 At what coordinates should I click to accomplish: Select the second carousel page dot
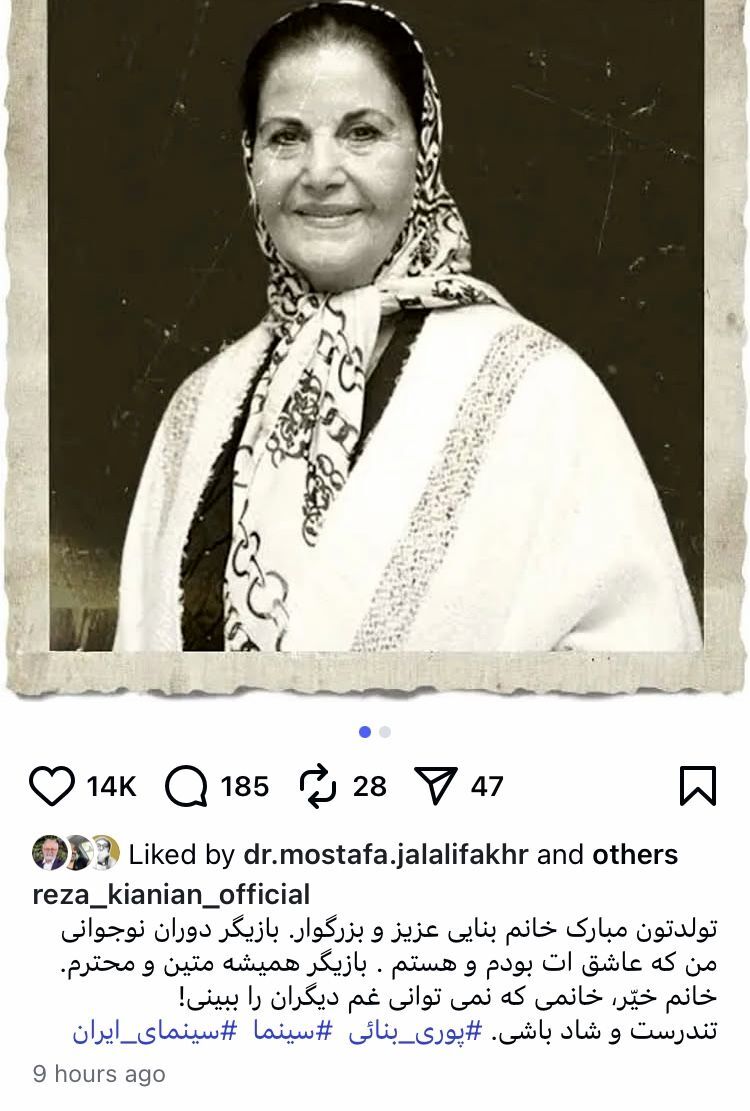[x=385, y=732]
